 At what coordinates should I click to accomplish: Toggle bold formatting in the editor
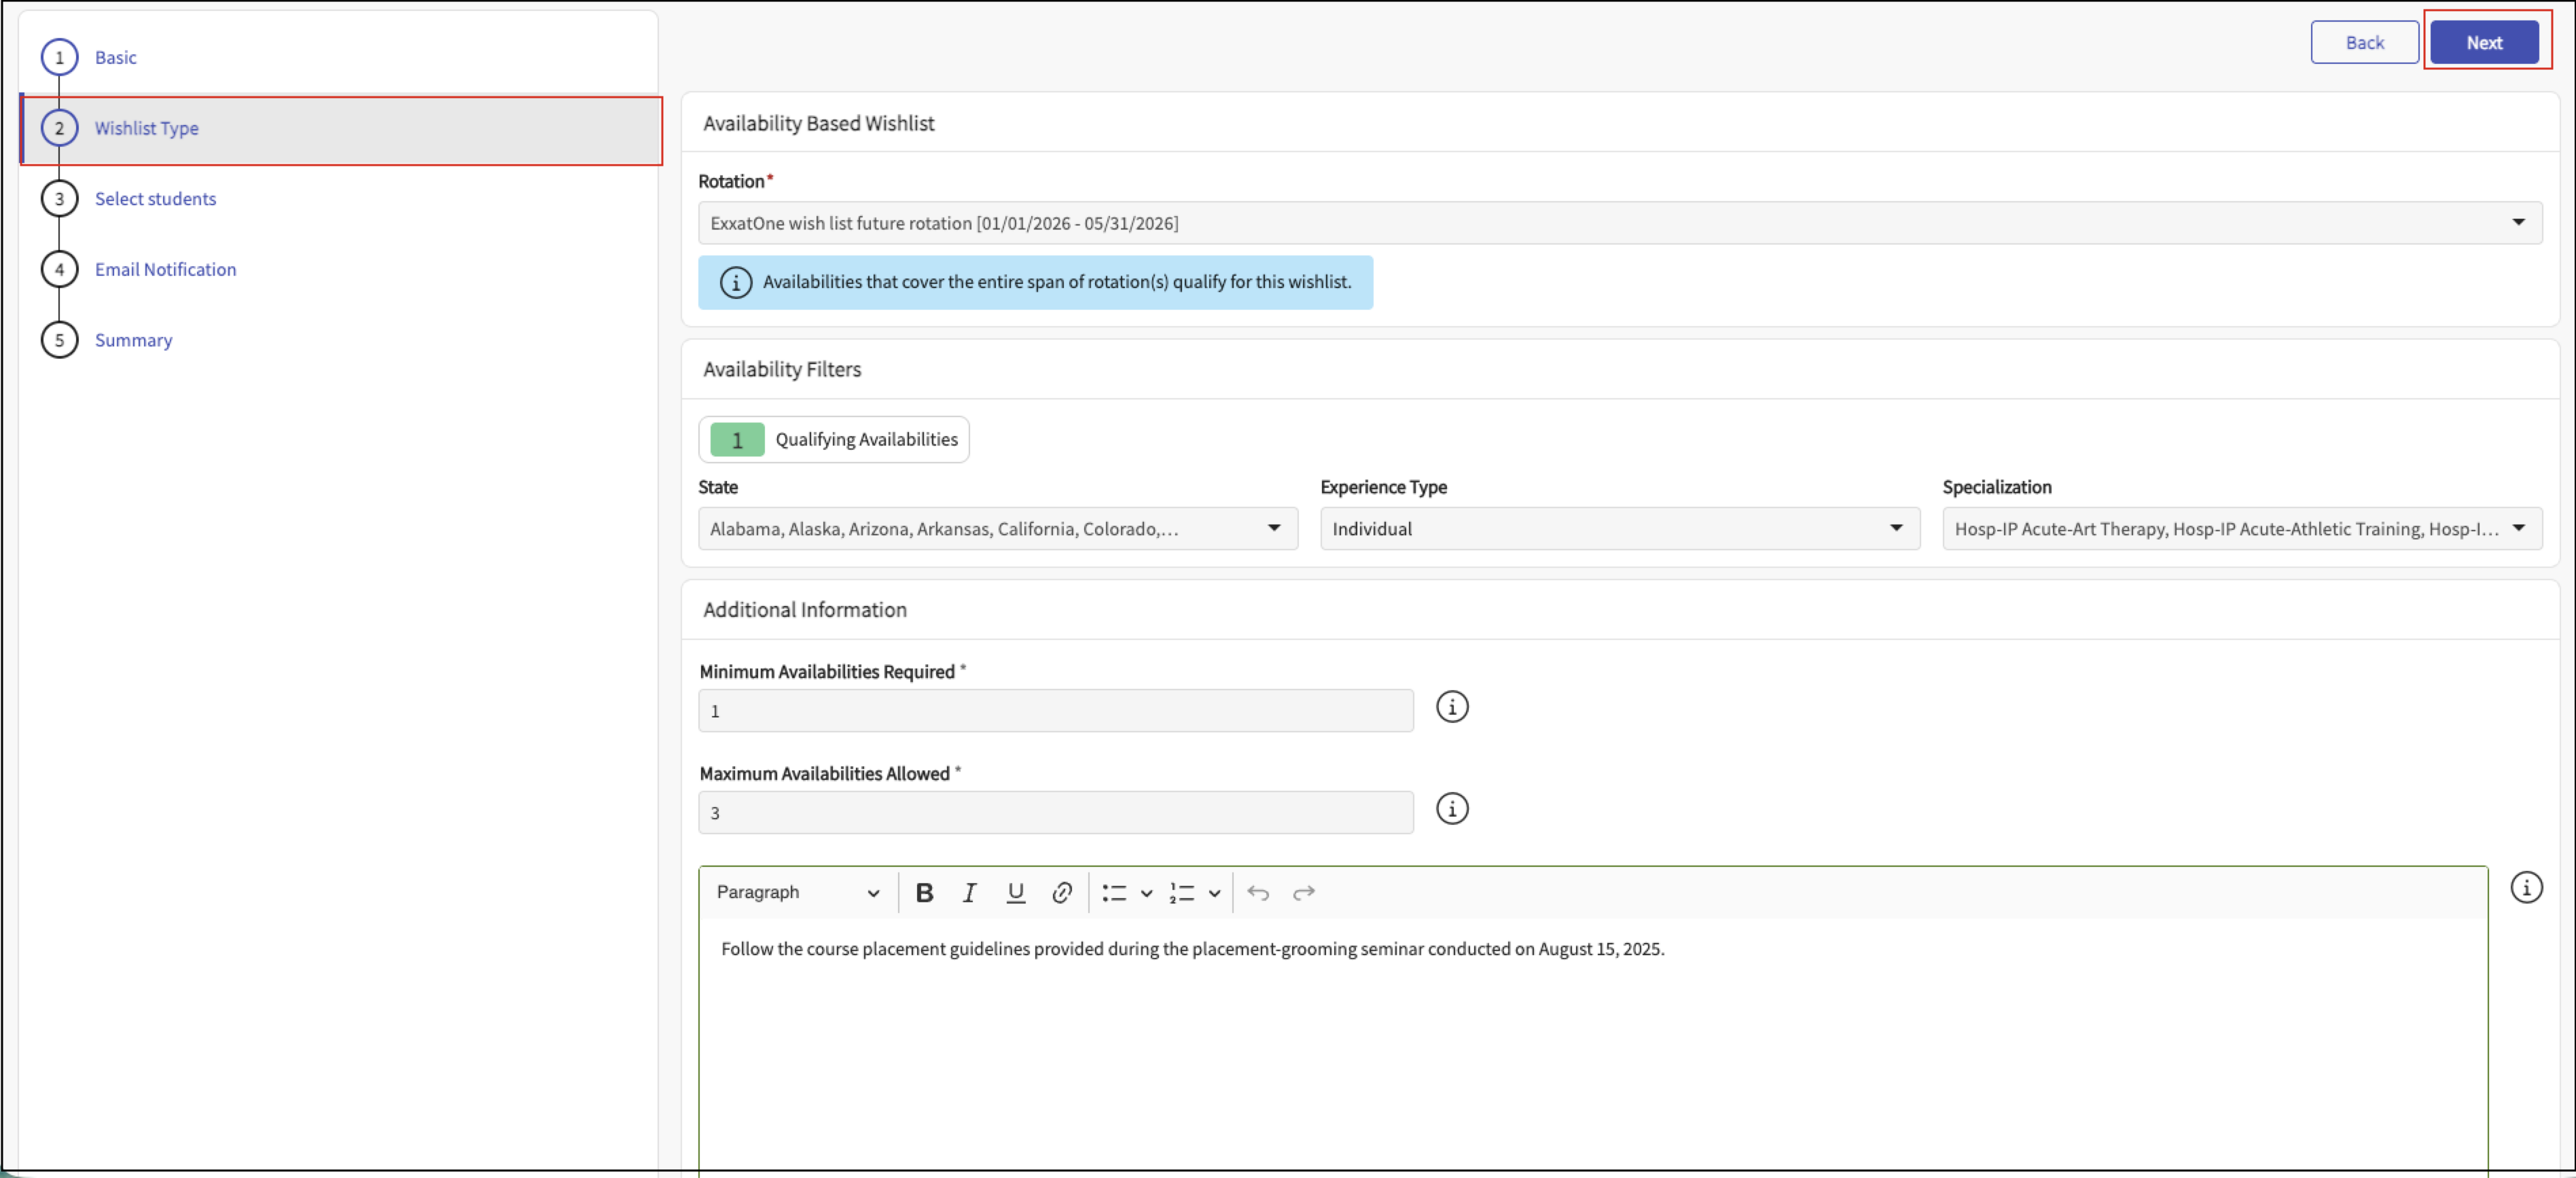pos(924,892)
